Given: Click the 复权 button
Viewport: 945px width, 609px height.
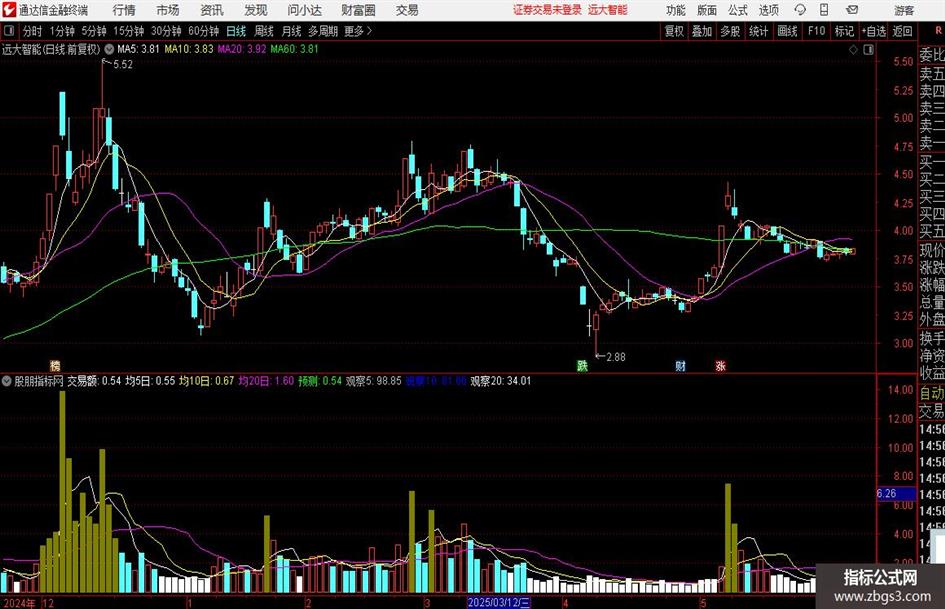Looking at the screenshot, I should 674,31.
